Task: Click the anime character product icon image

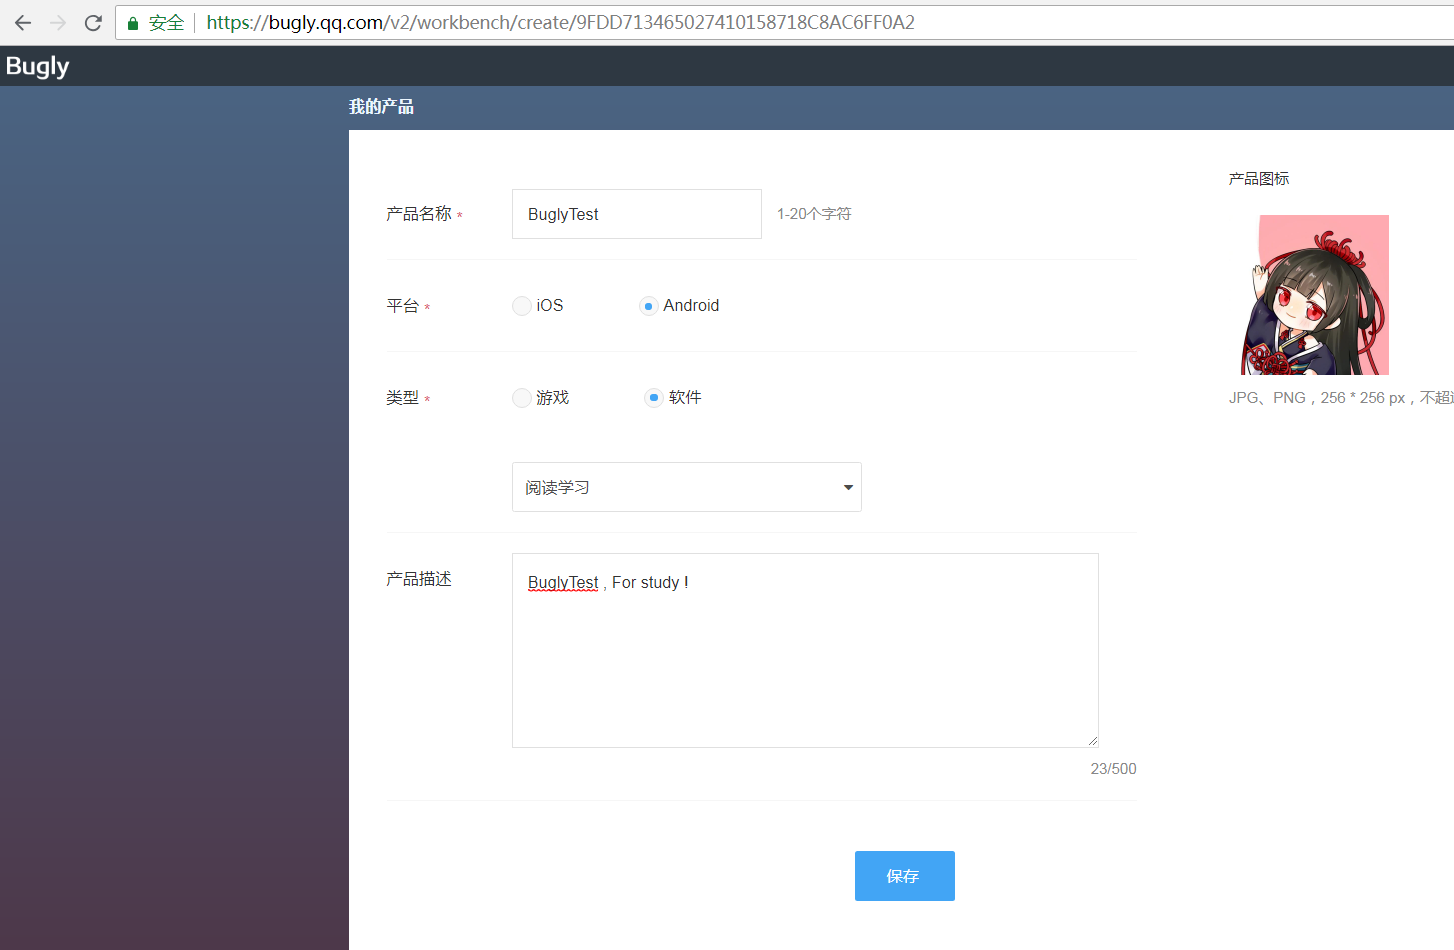Action: coord(1324,294)
